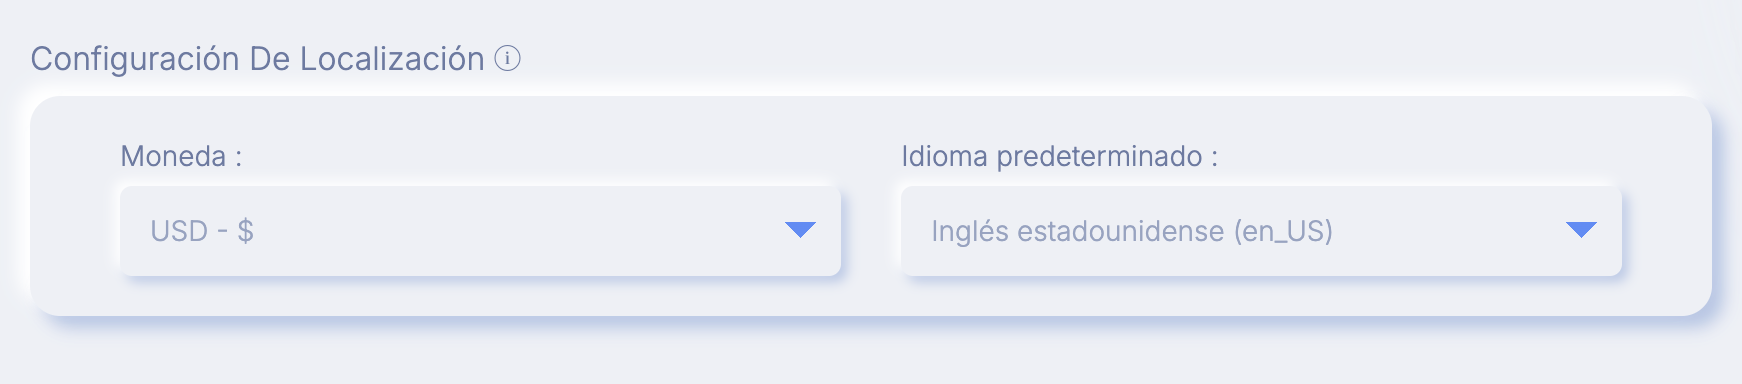Click the Moneda field label
This screenshot has width=1742, height=384.
[x=181, y=156]
